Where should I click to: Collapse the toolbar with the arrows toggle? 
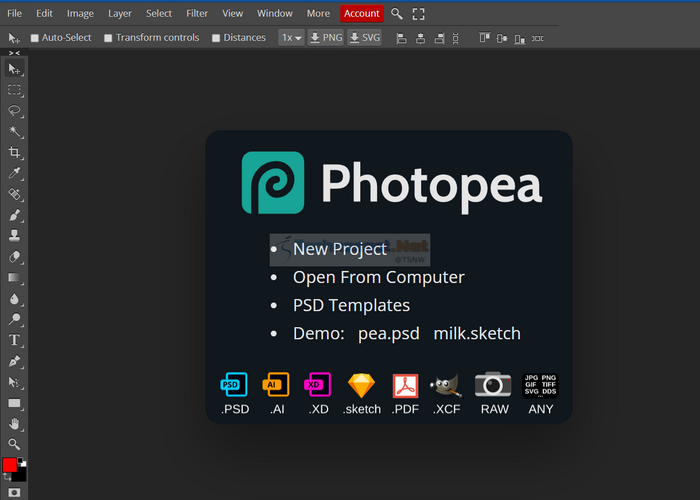pos(14,53)
